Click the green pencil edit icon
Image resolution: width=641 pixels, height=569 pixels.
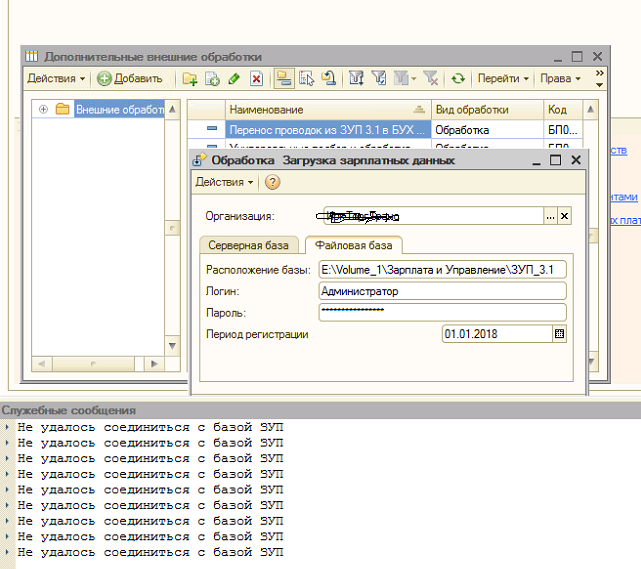(234, 78)
